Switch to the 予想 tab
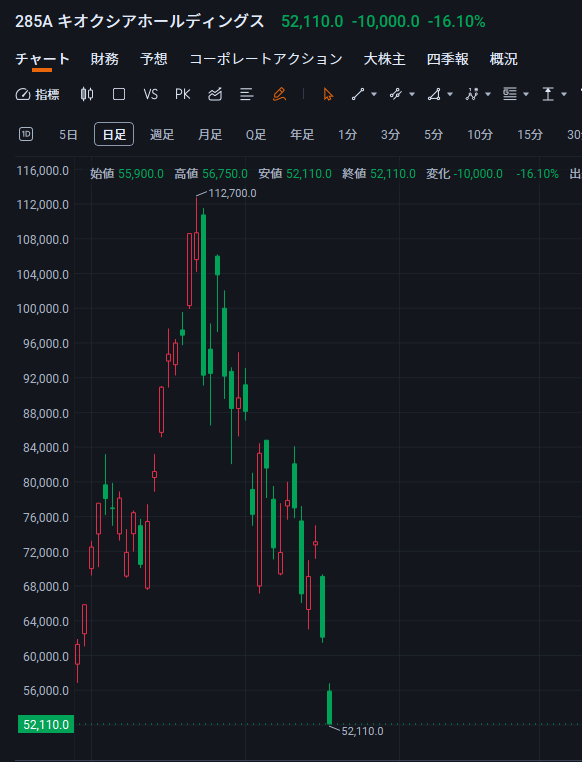 pyautogui.click(x=154, y=59)
